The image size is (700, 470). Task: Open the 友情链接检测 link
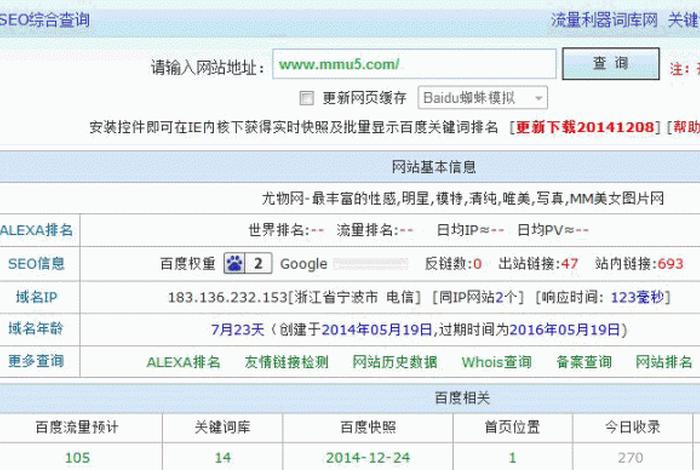(x=287, y=362)
